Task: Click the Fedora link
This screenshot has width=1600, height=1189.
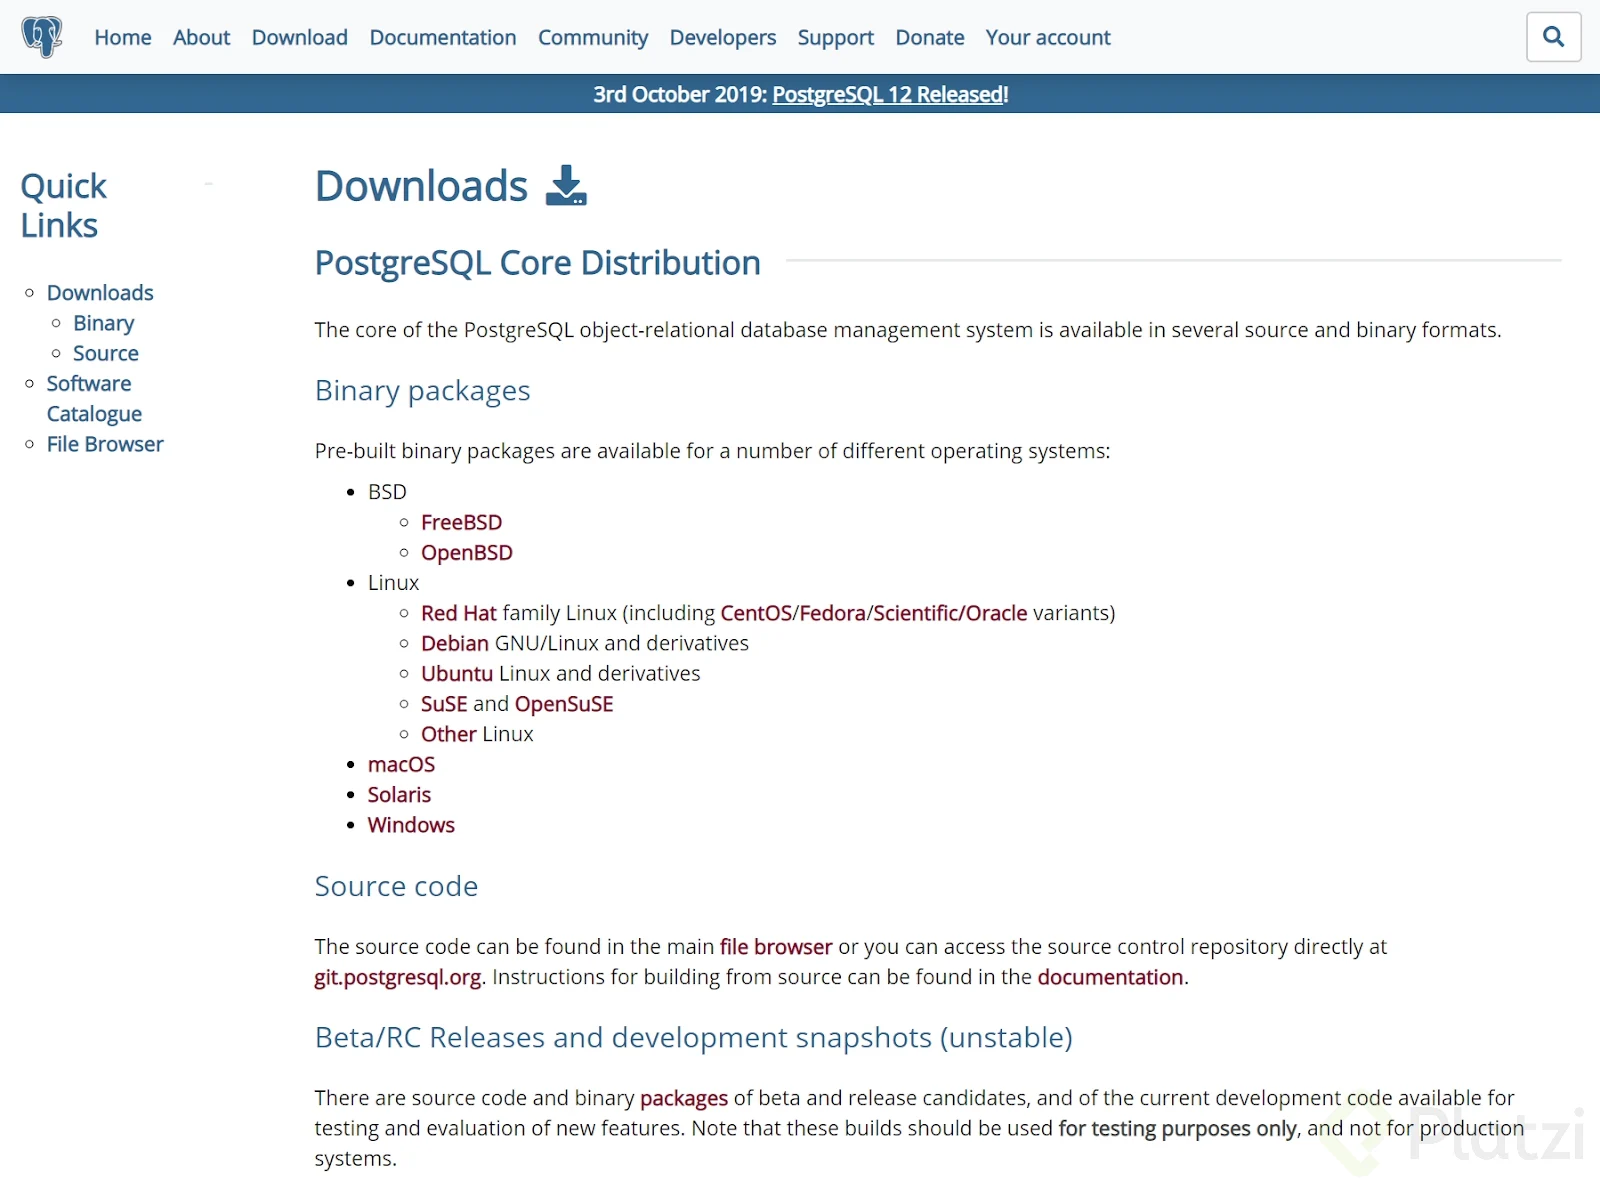Action: [832, 613]
